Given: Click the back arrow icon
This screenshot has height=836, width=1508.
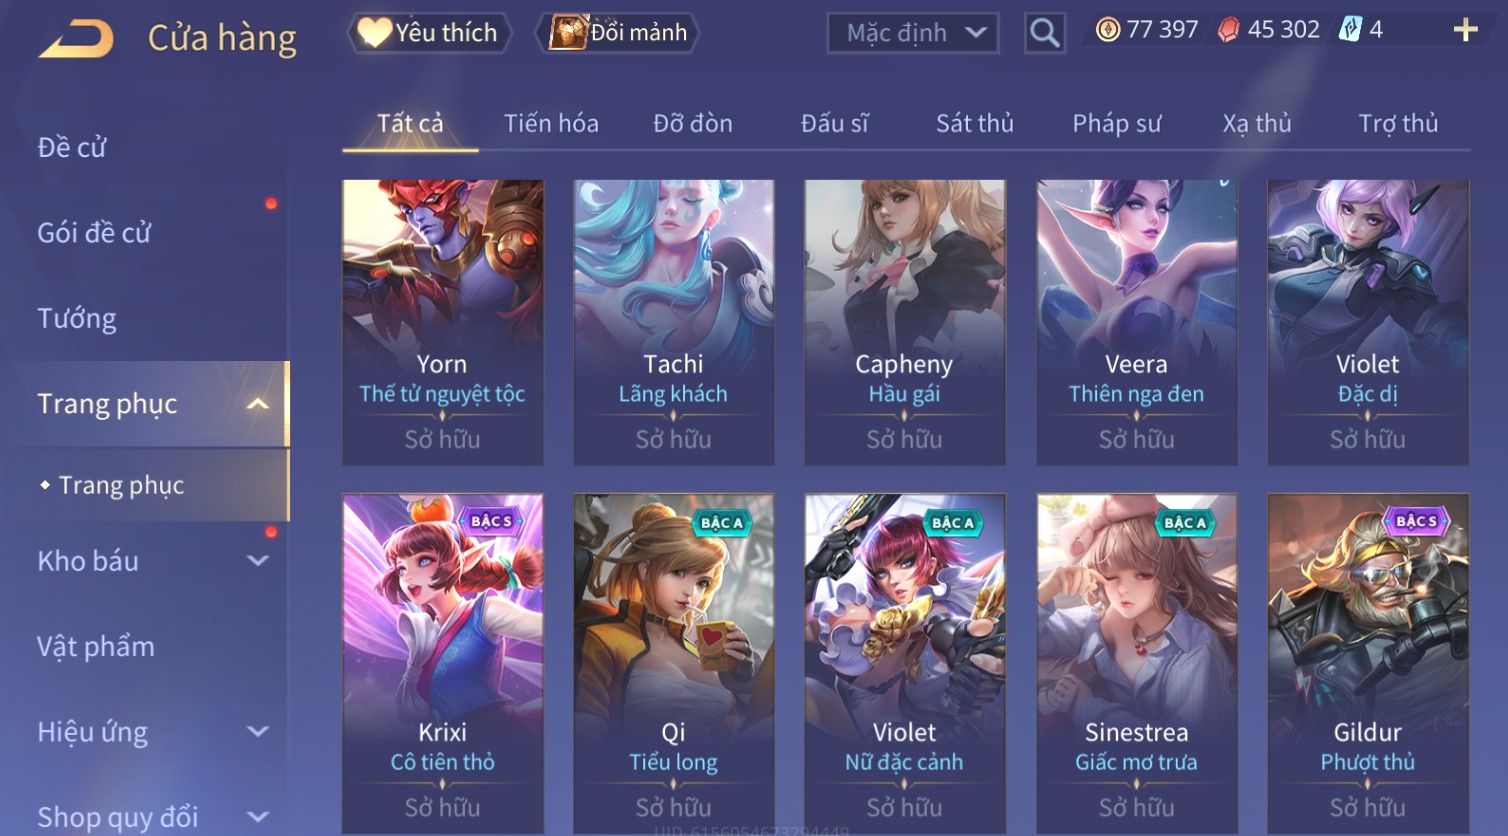Looking at the screenshot, I should click(x=76, y=38).
